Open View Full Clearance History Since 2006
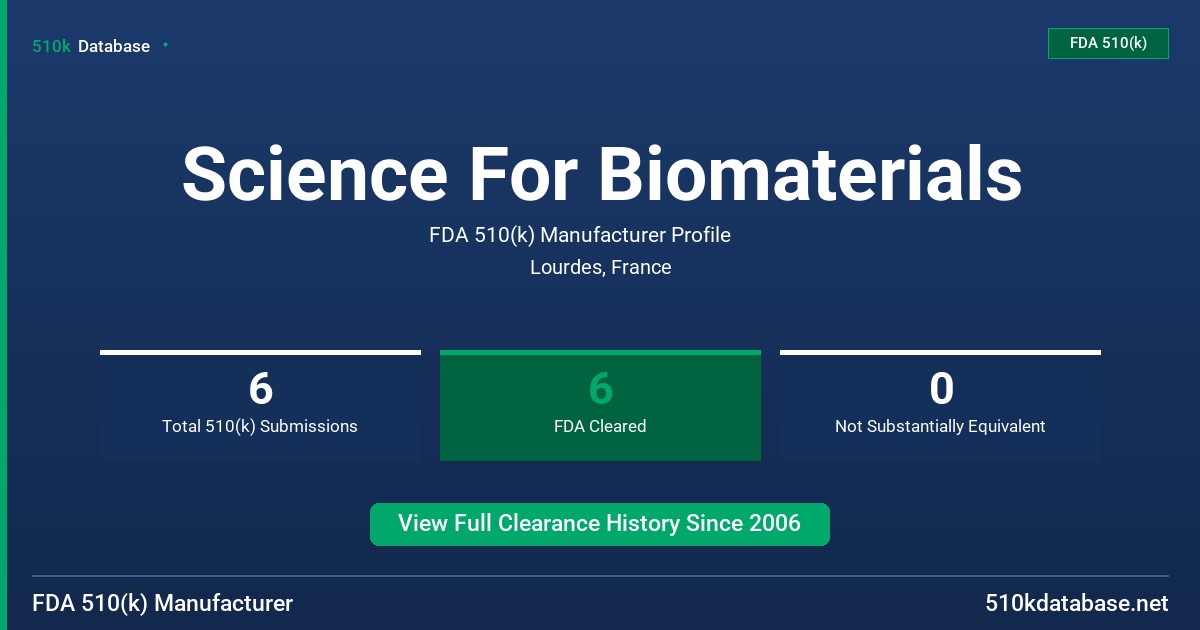The width and height of the screenshot is (1200, 630). point(600,524)
